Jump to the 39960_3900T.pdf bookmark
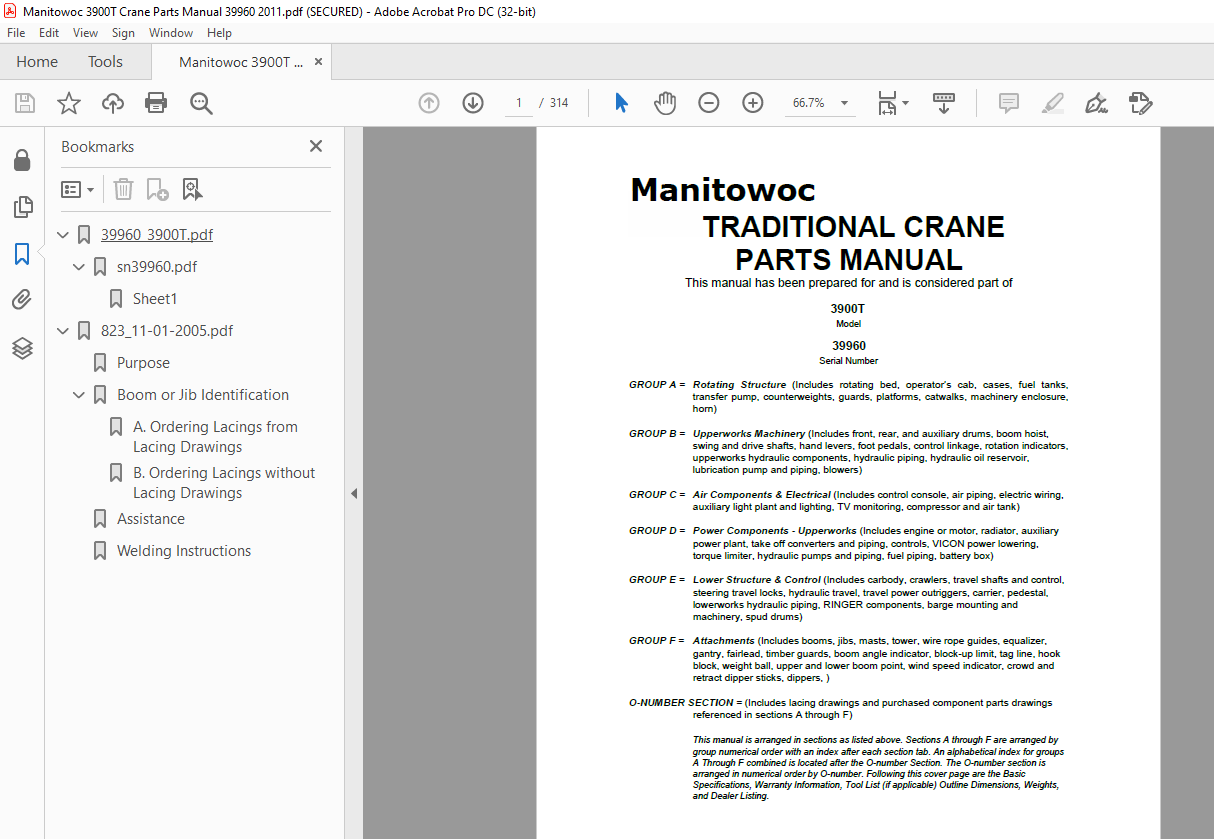The width and height of the screenshot is (1214, 839). [157, 235]
